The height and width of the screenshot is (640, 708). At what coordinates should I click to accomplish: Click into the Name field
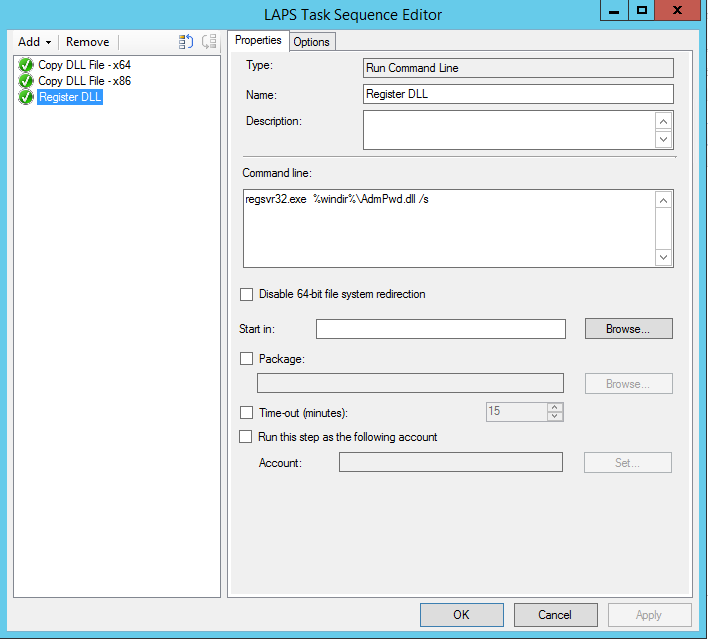click(x=518, y=94)
